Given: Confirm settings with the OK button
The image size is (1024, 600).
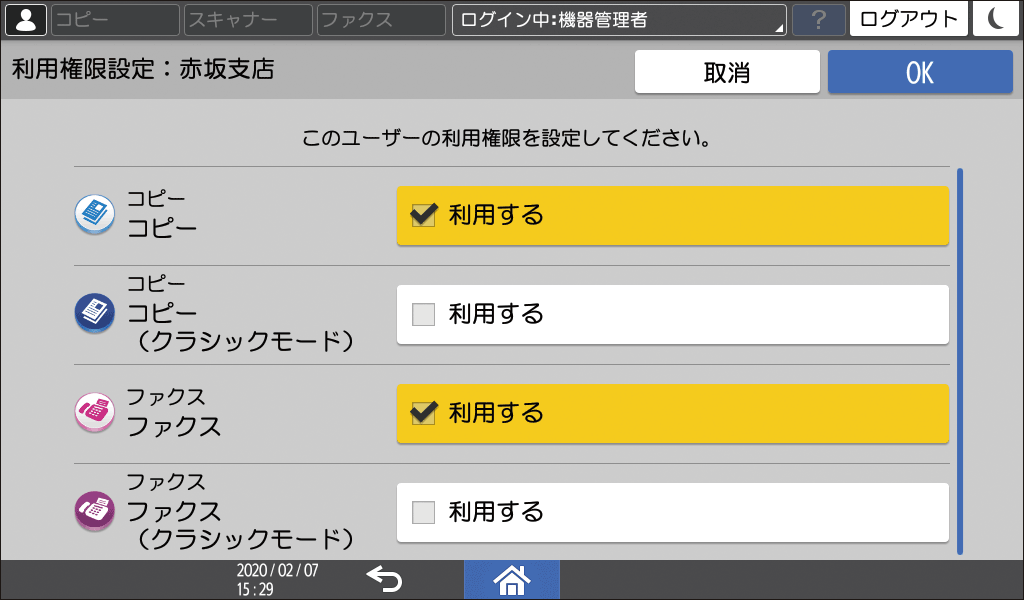Looking at the screenshot, I should [x=919, y=71].
